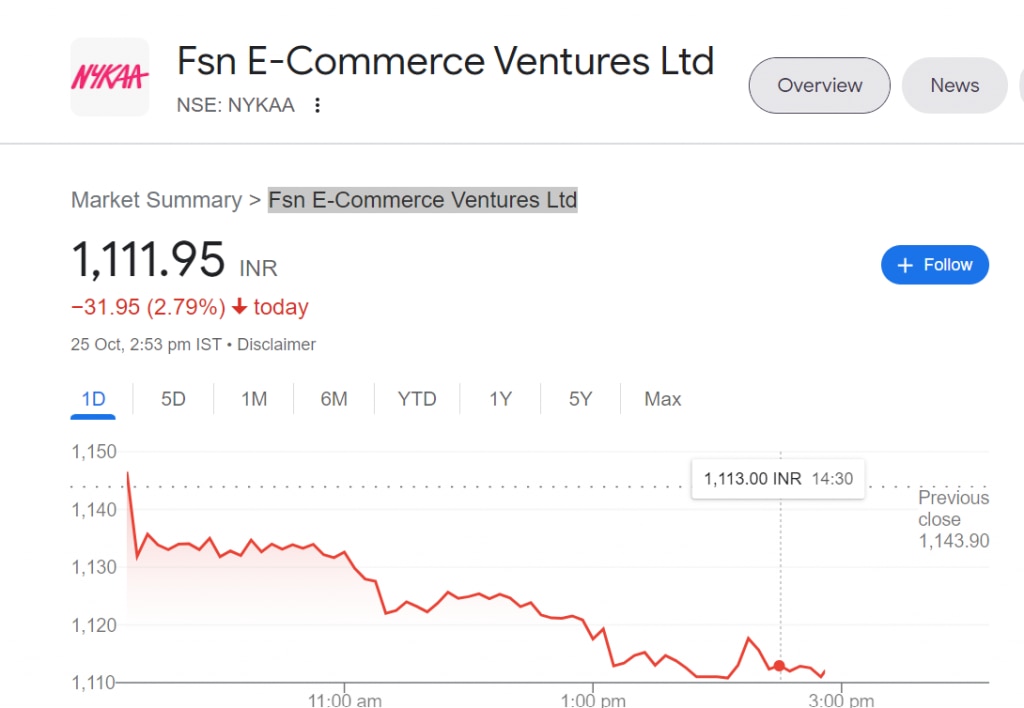The width and height of the screenshot is (1024, 708).
Task: Go back via Market Summary breadcrumb
Action: coord(156,200)
